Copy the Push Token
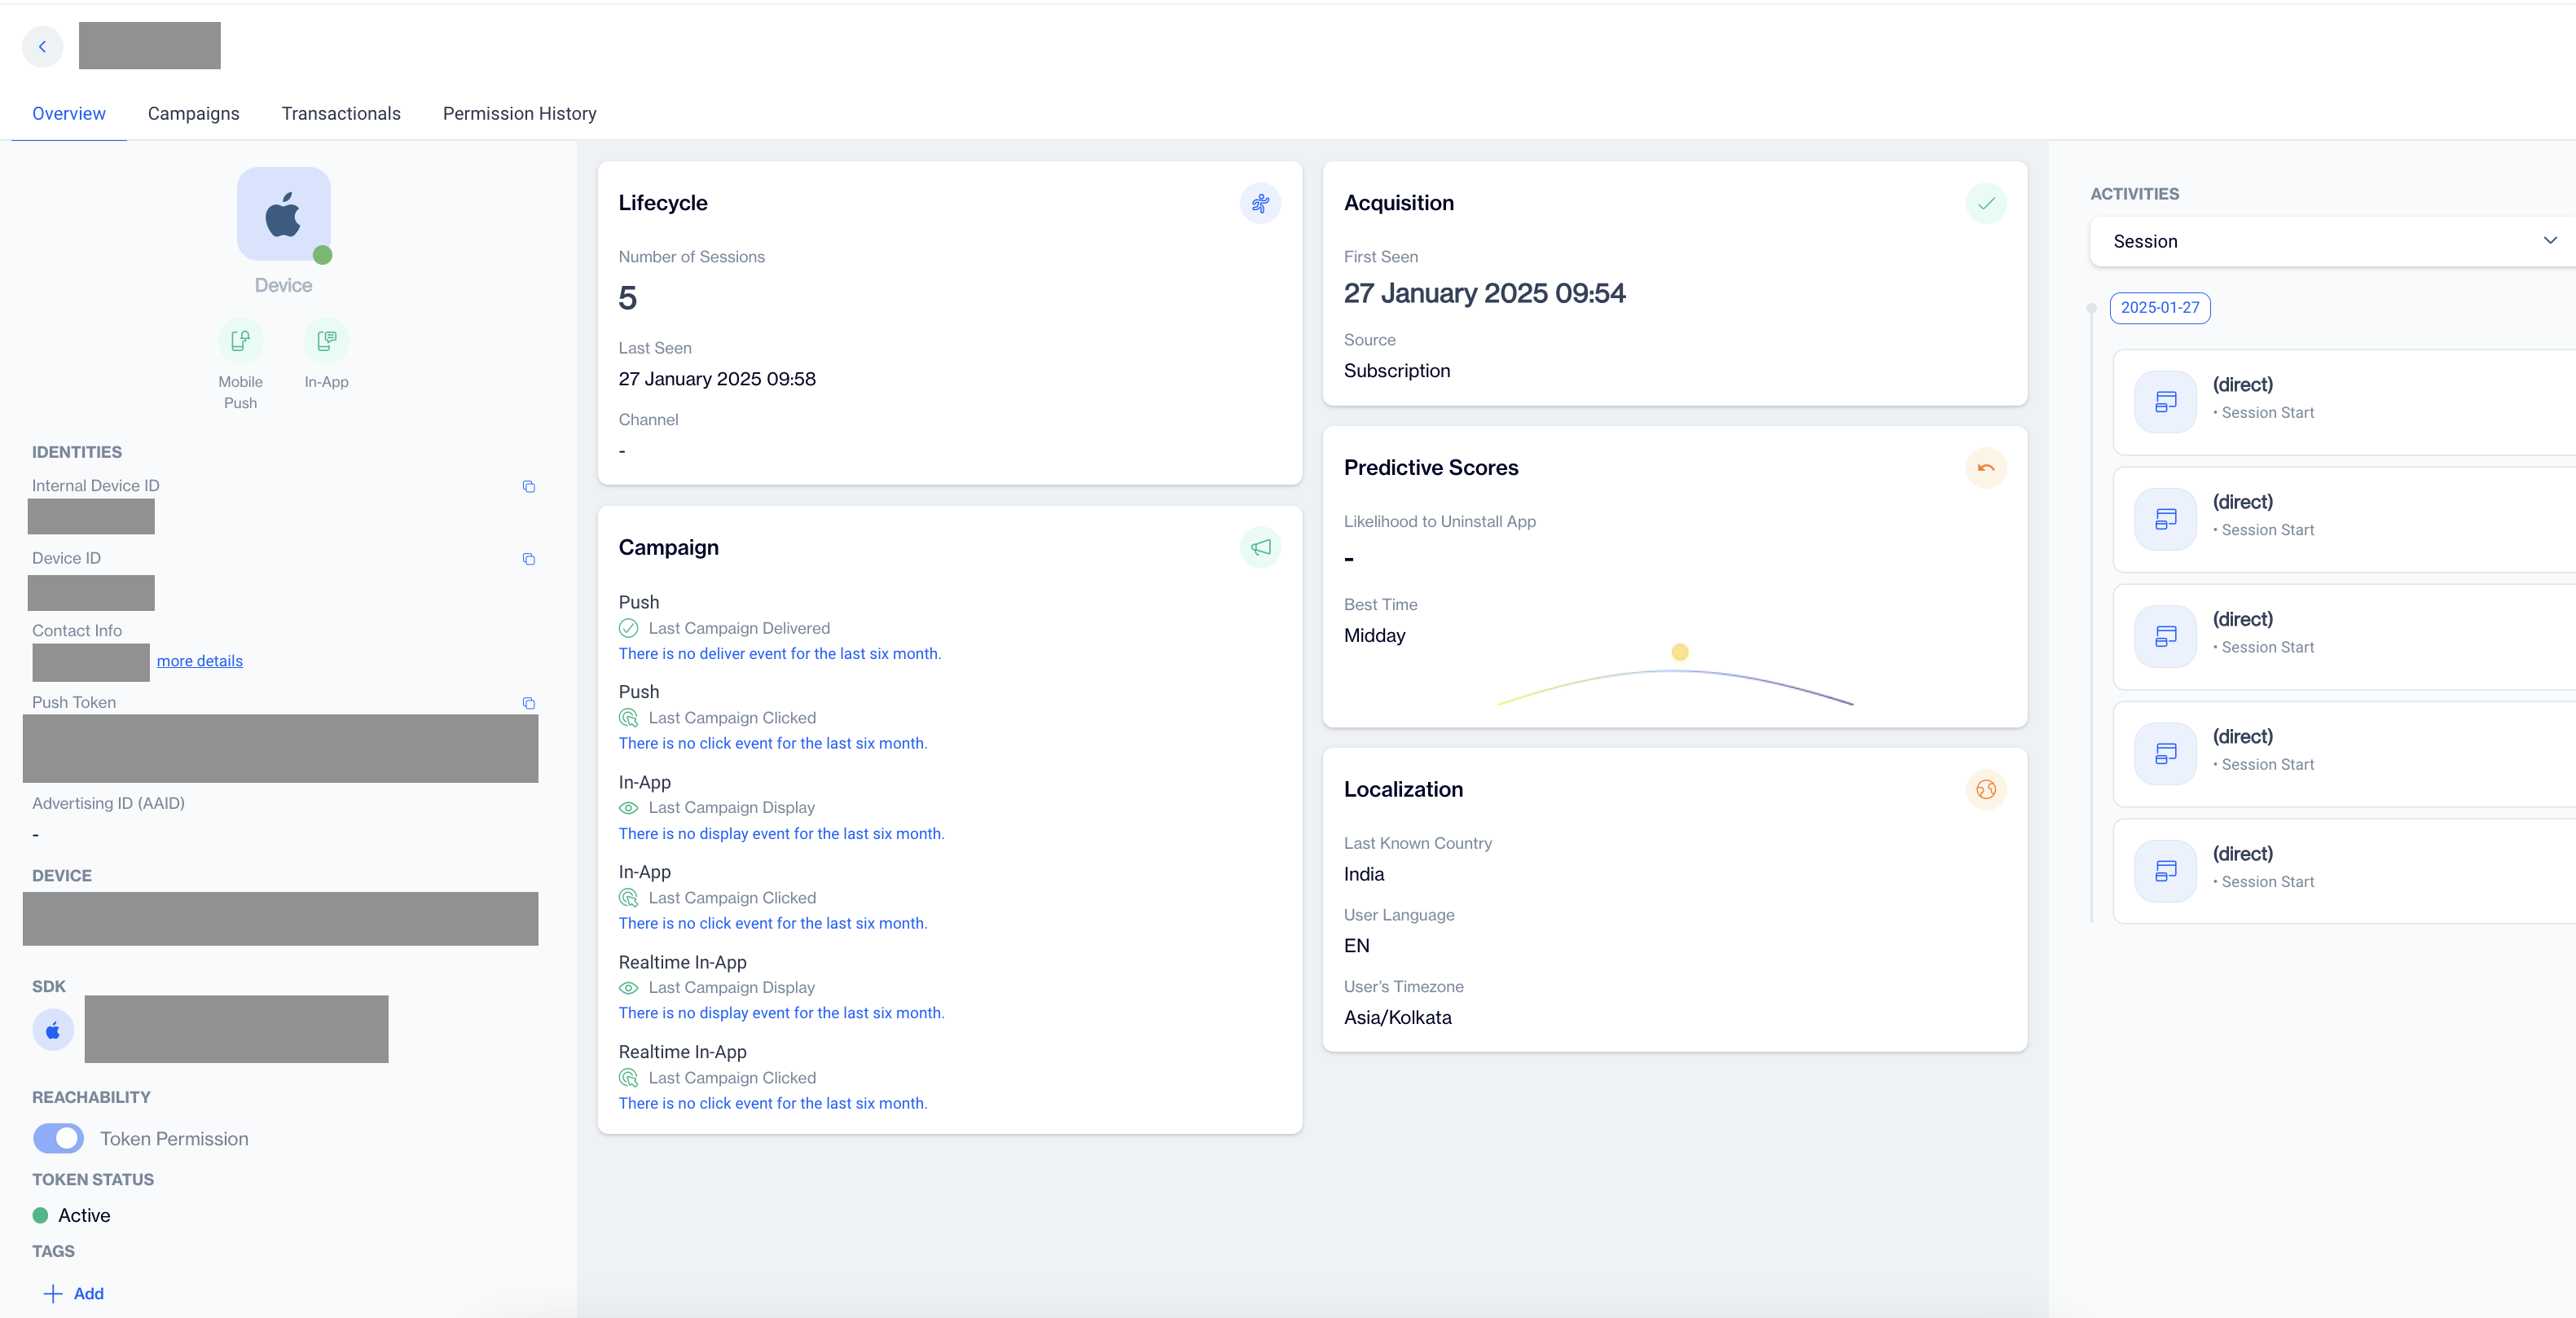 [529, 703]
